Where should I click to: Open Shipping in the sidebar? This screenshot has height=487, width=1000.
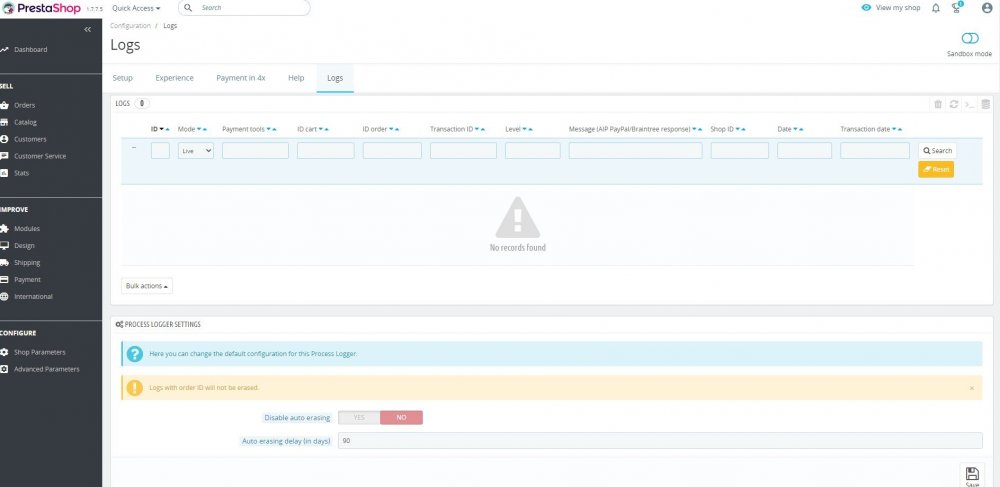point(27,263)
